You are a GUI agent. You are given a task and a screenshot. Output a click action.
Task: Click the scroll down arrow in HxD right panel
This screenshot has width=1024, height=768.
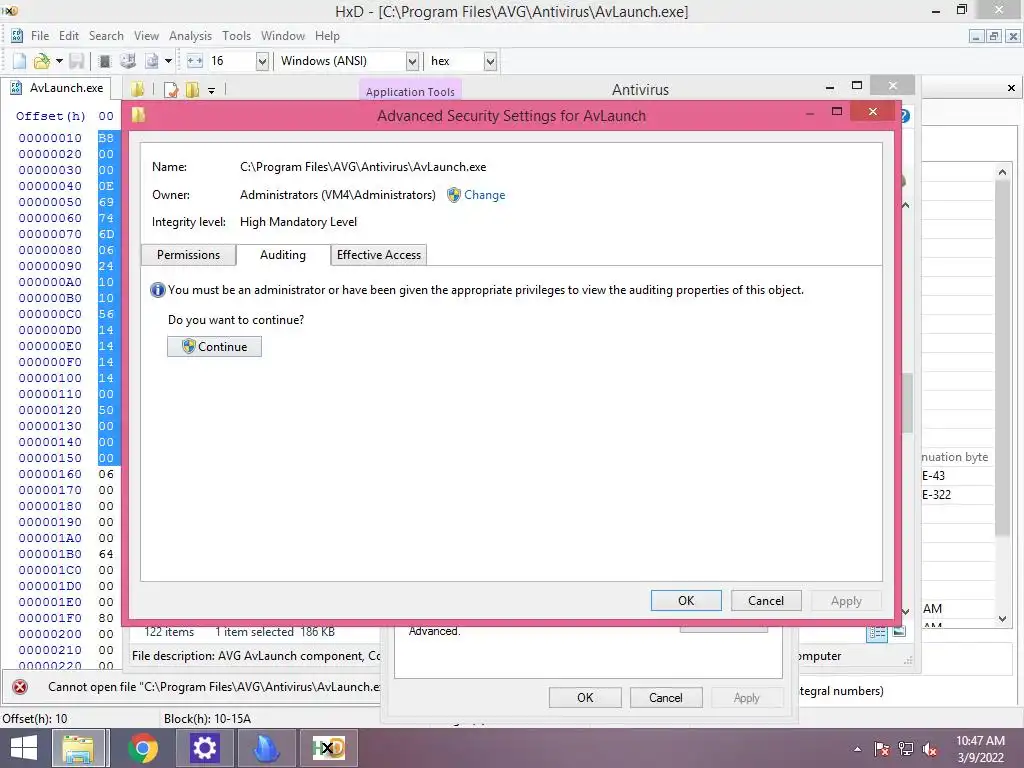[1002, 618]
